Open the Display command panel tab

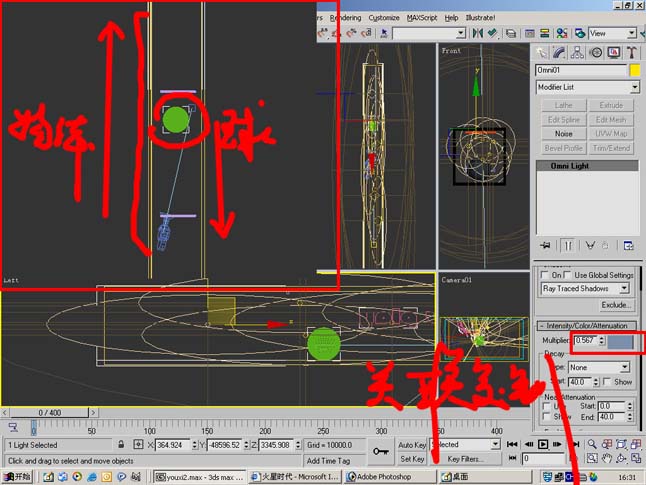coord(613,53)
